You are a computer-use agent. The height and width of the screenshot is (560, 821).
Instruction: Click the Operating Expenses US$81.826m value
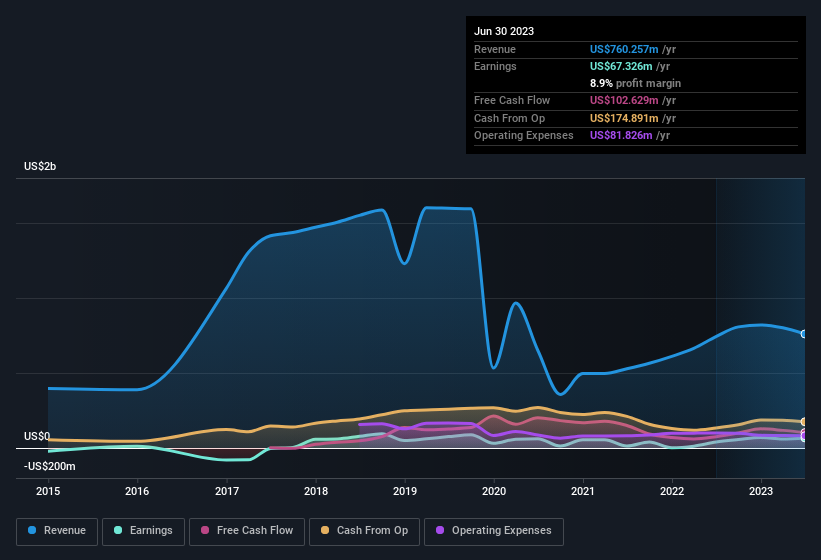tap(621, 136)
